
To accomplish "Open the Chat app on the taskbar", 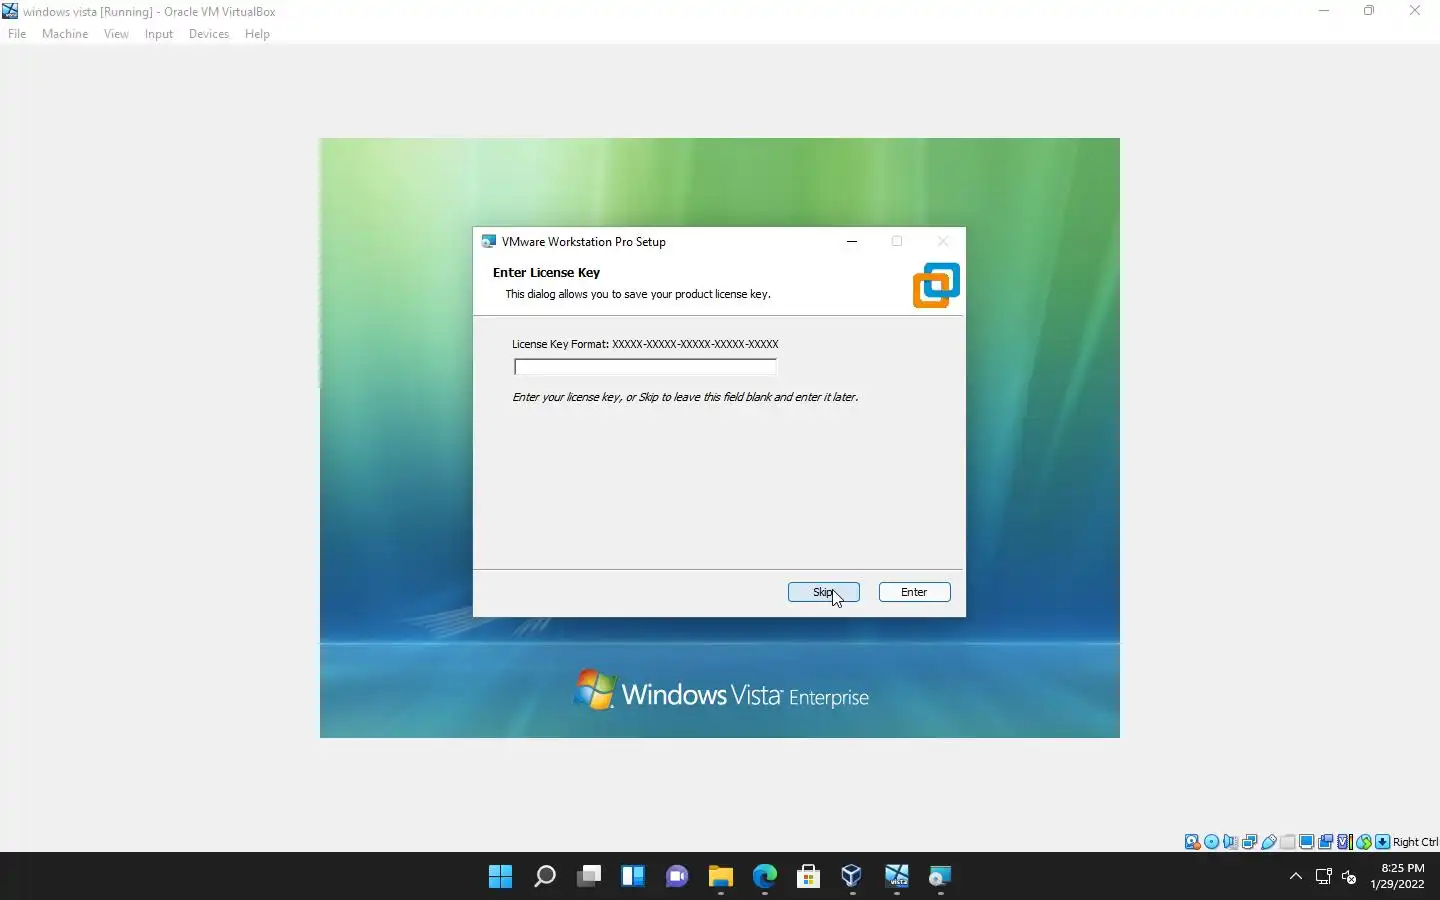I will pyautogui.click(x=676, y=877).
